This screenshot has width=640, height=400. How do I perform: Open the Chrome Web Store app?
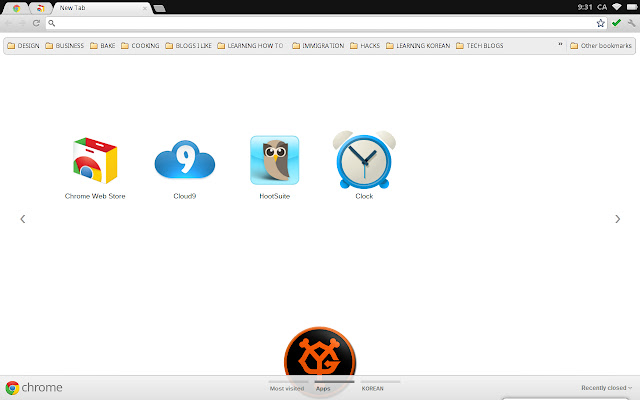click(x=95, y=168)
